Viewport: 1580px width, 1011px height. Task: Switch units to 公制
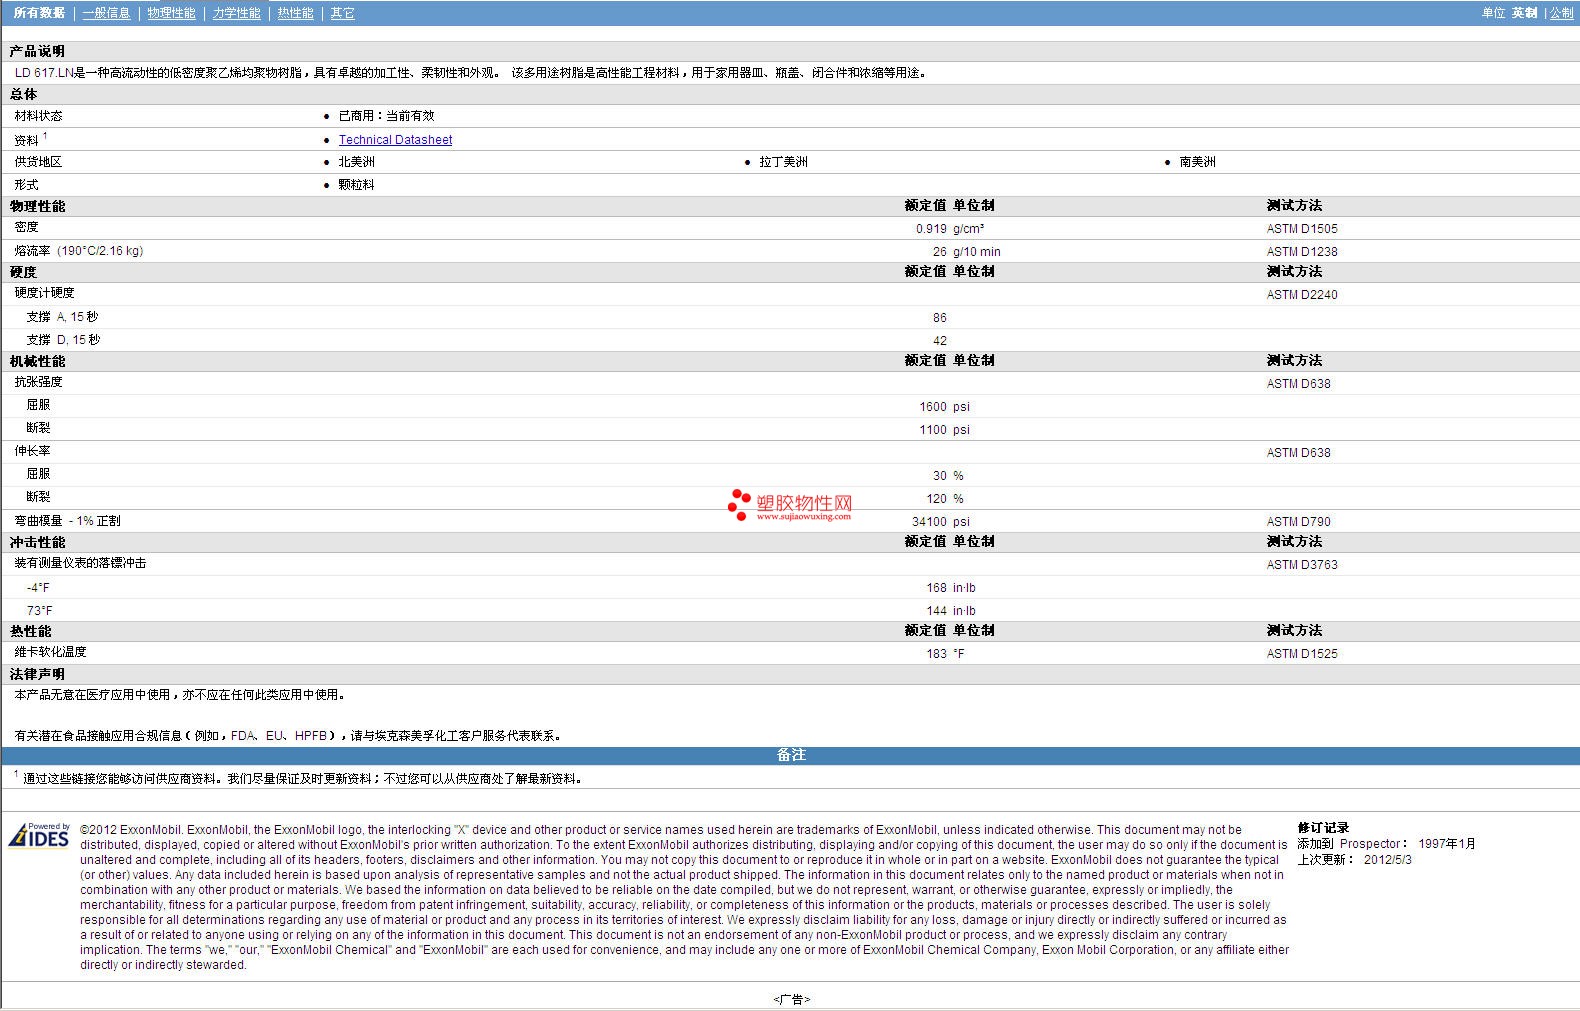coord(1561,13)
